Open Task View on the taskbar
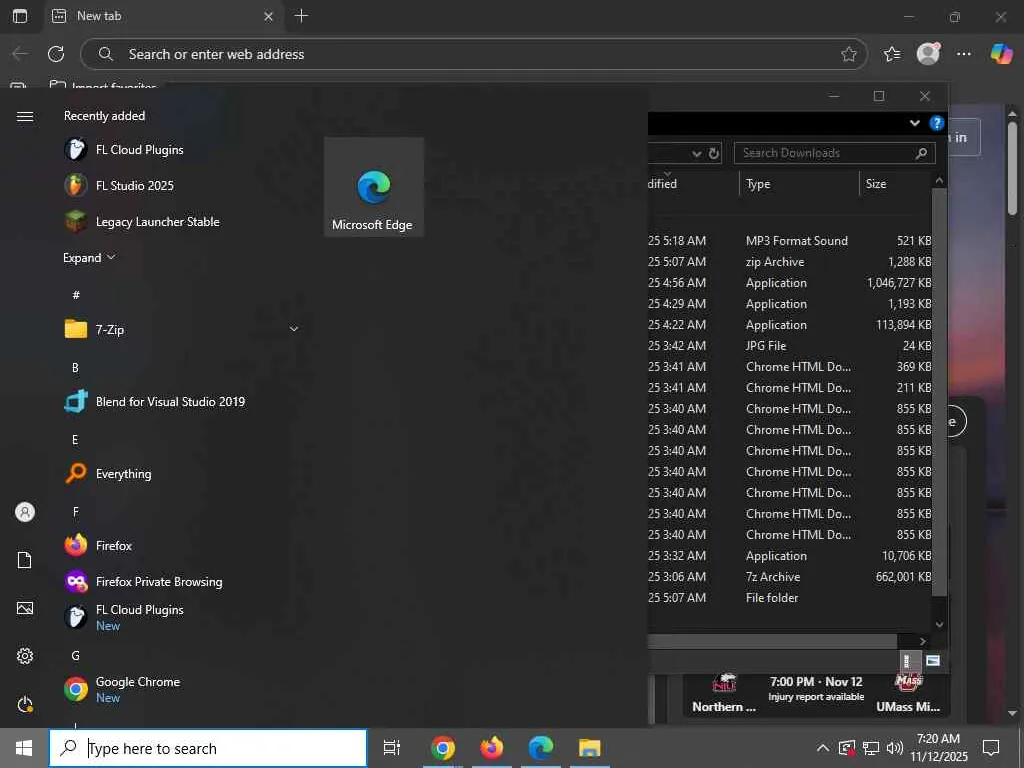Viewport: 1024px width, 768px height. [392, 748]
